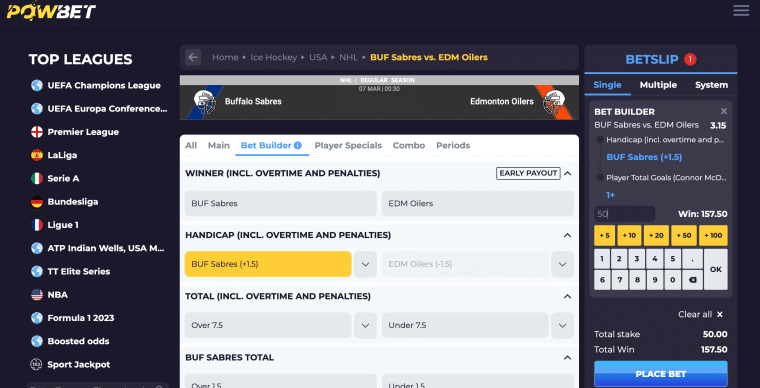This screenshot has height=388, width=760.
Task: Click the Bundesliga Germany flag icon
Action: pyautogui.click(x=37, y=202)
